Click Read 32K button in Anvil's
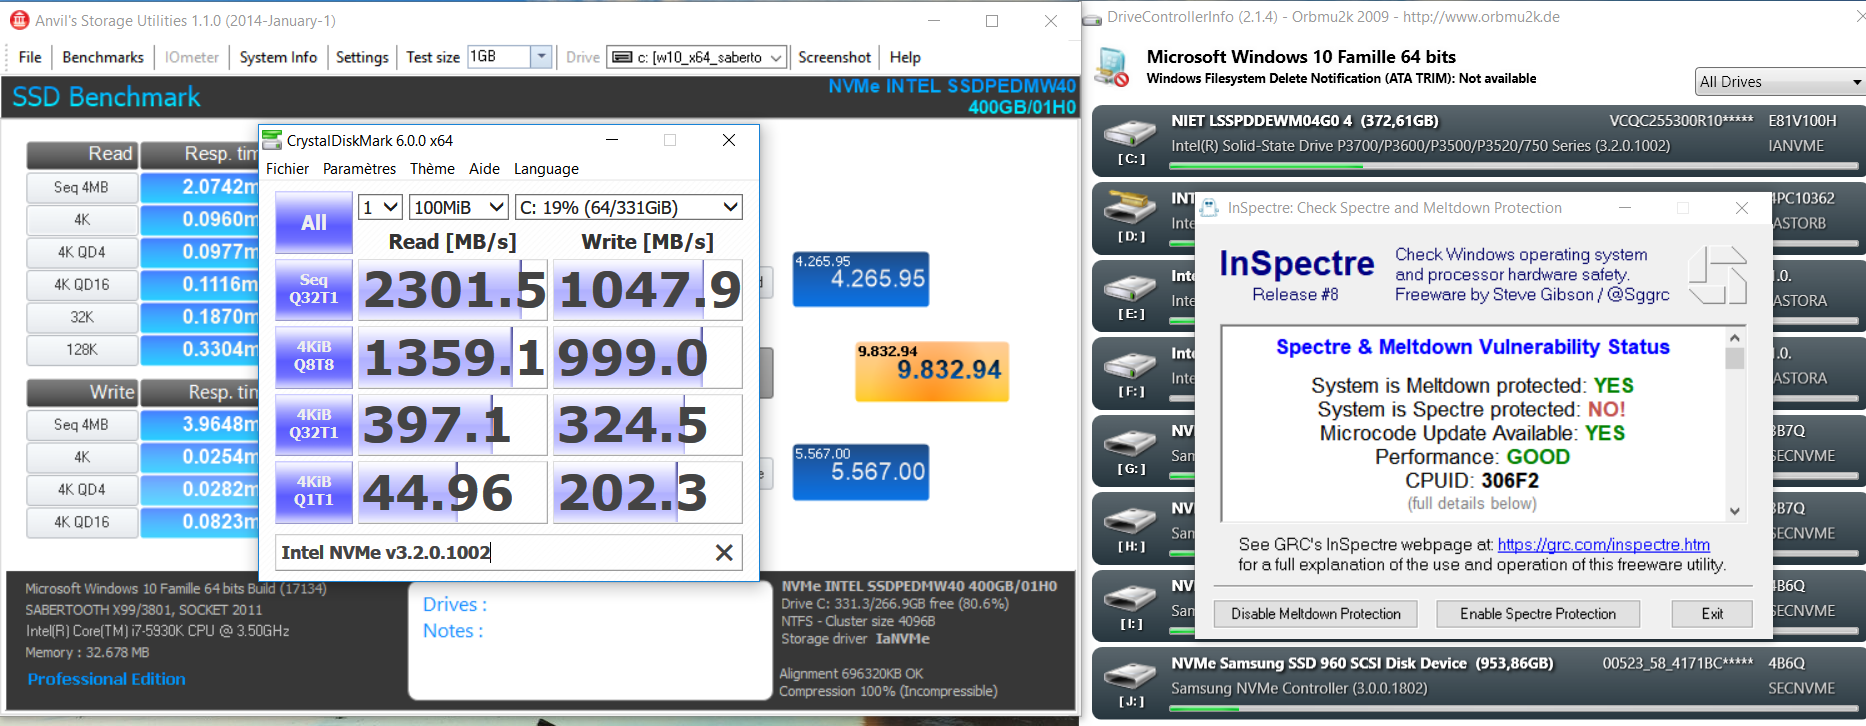Viewport: 1866px width, 726px height. click(82, 317)
